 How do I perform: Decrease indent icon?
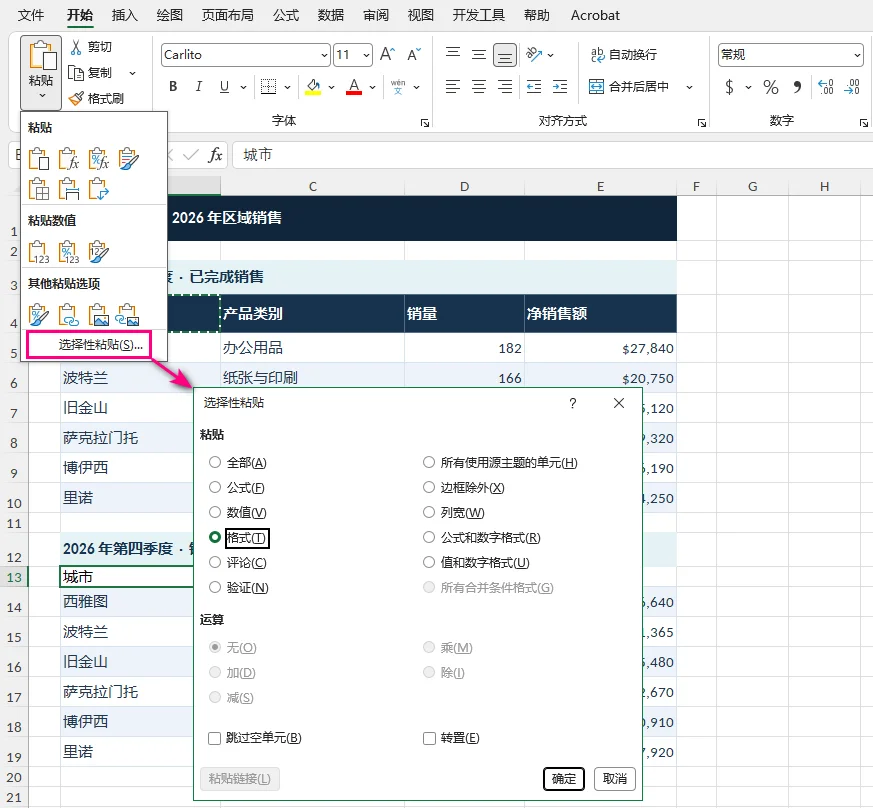(x=534, y=86)
